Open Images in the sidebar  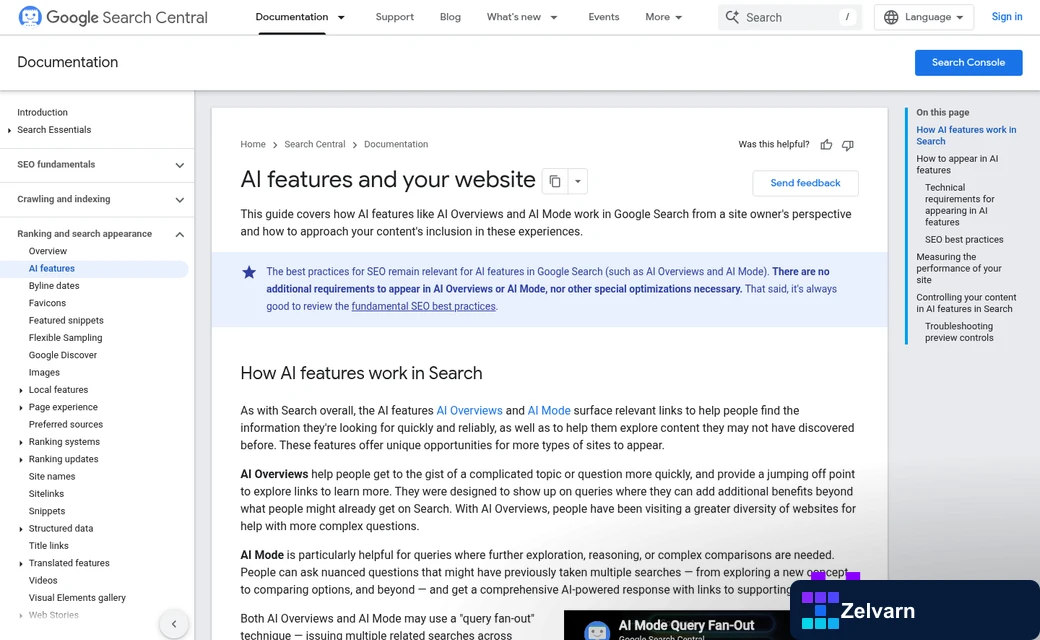pos(44,373)
